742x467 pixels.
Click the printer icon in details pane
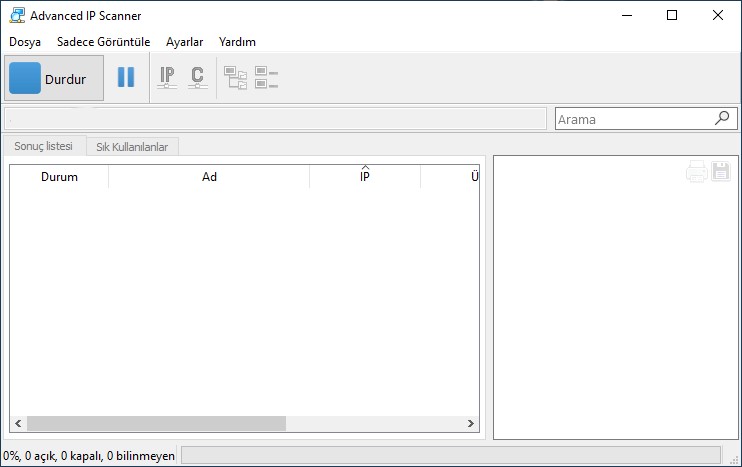(x=697, y=171)
